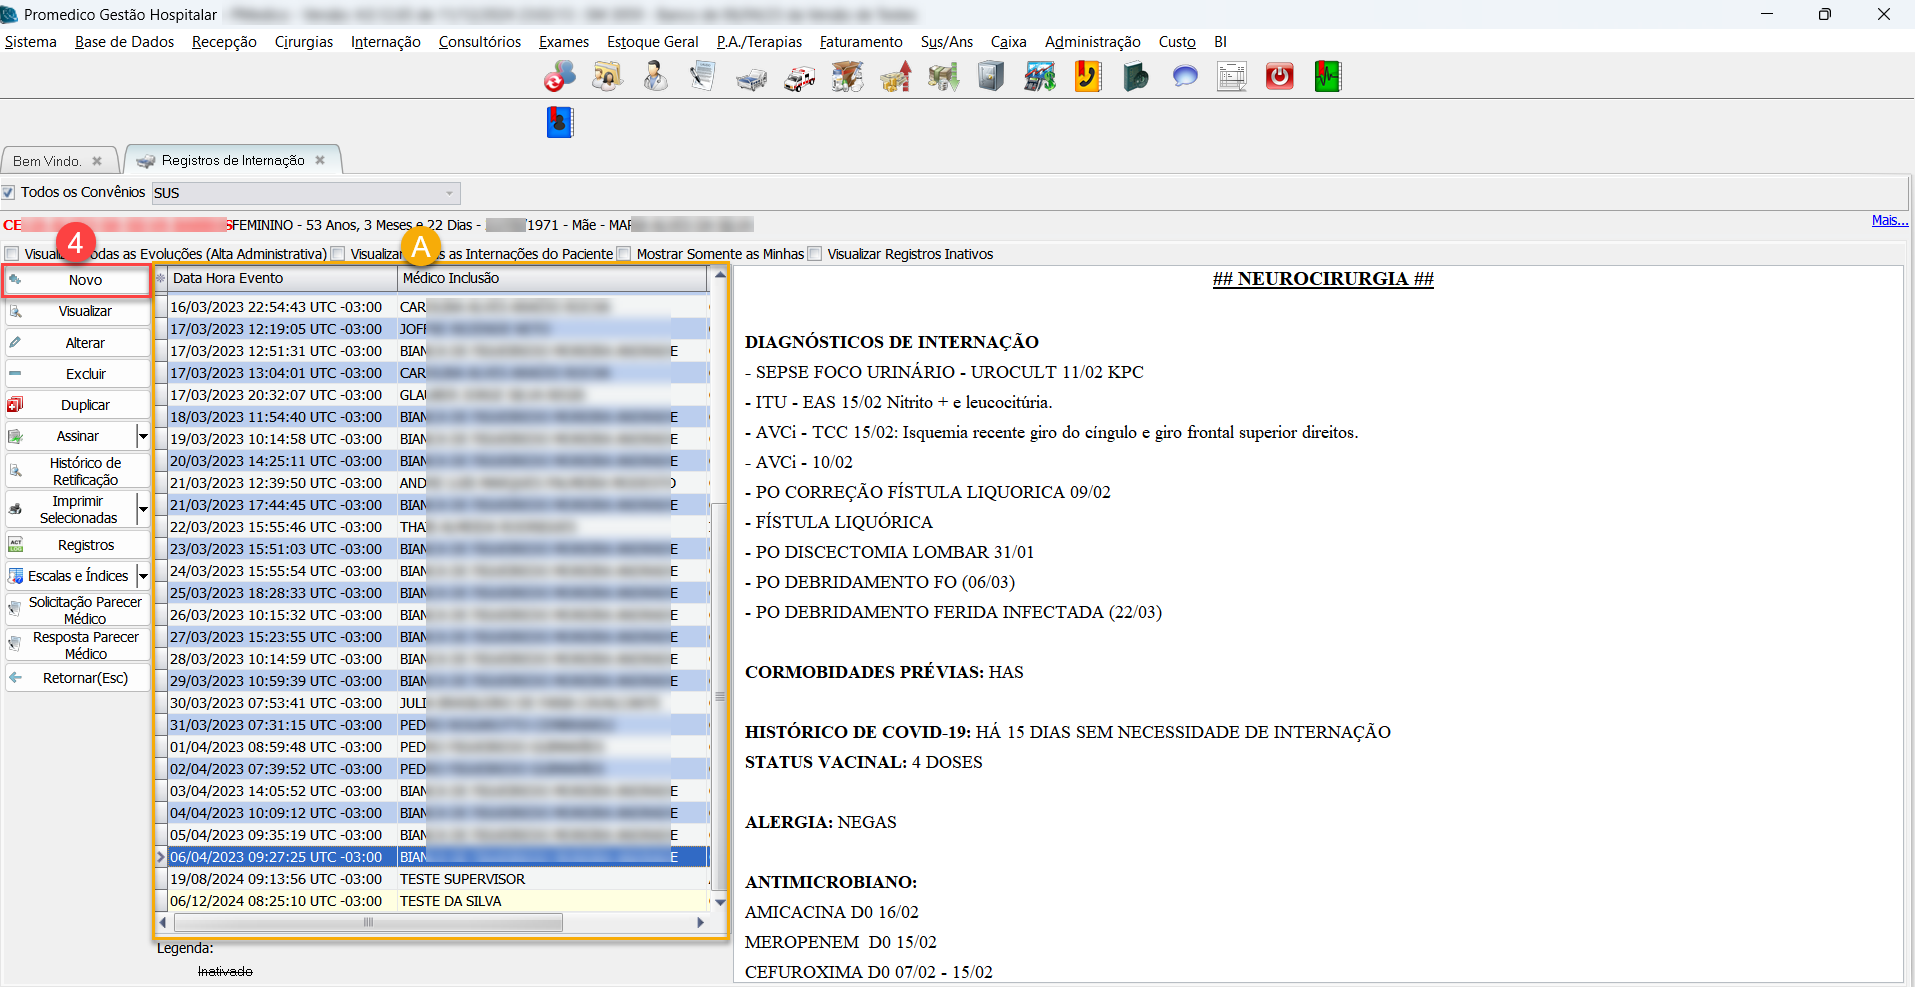This screenshot has height=987, width=1915.
Task: Click the ambulance icon in the toolbar
Action: tap(799, 77)
